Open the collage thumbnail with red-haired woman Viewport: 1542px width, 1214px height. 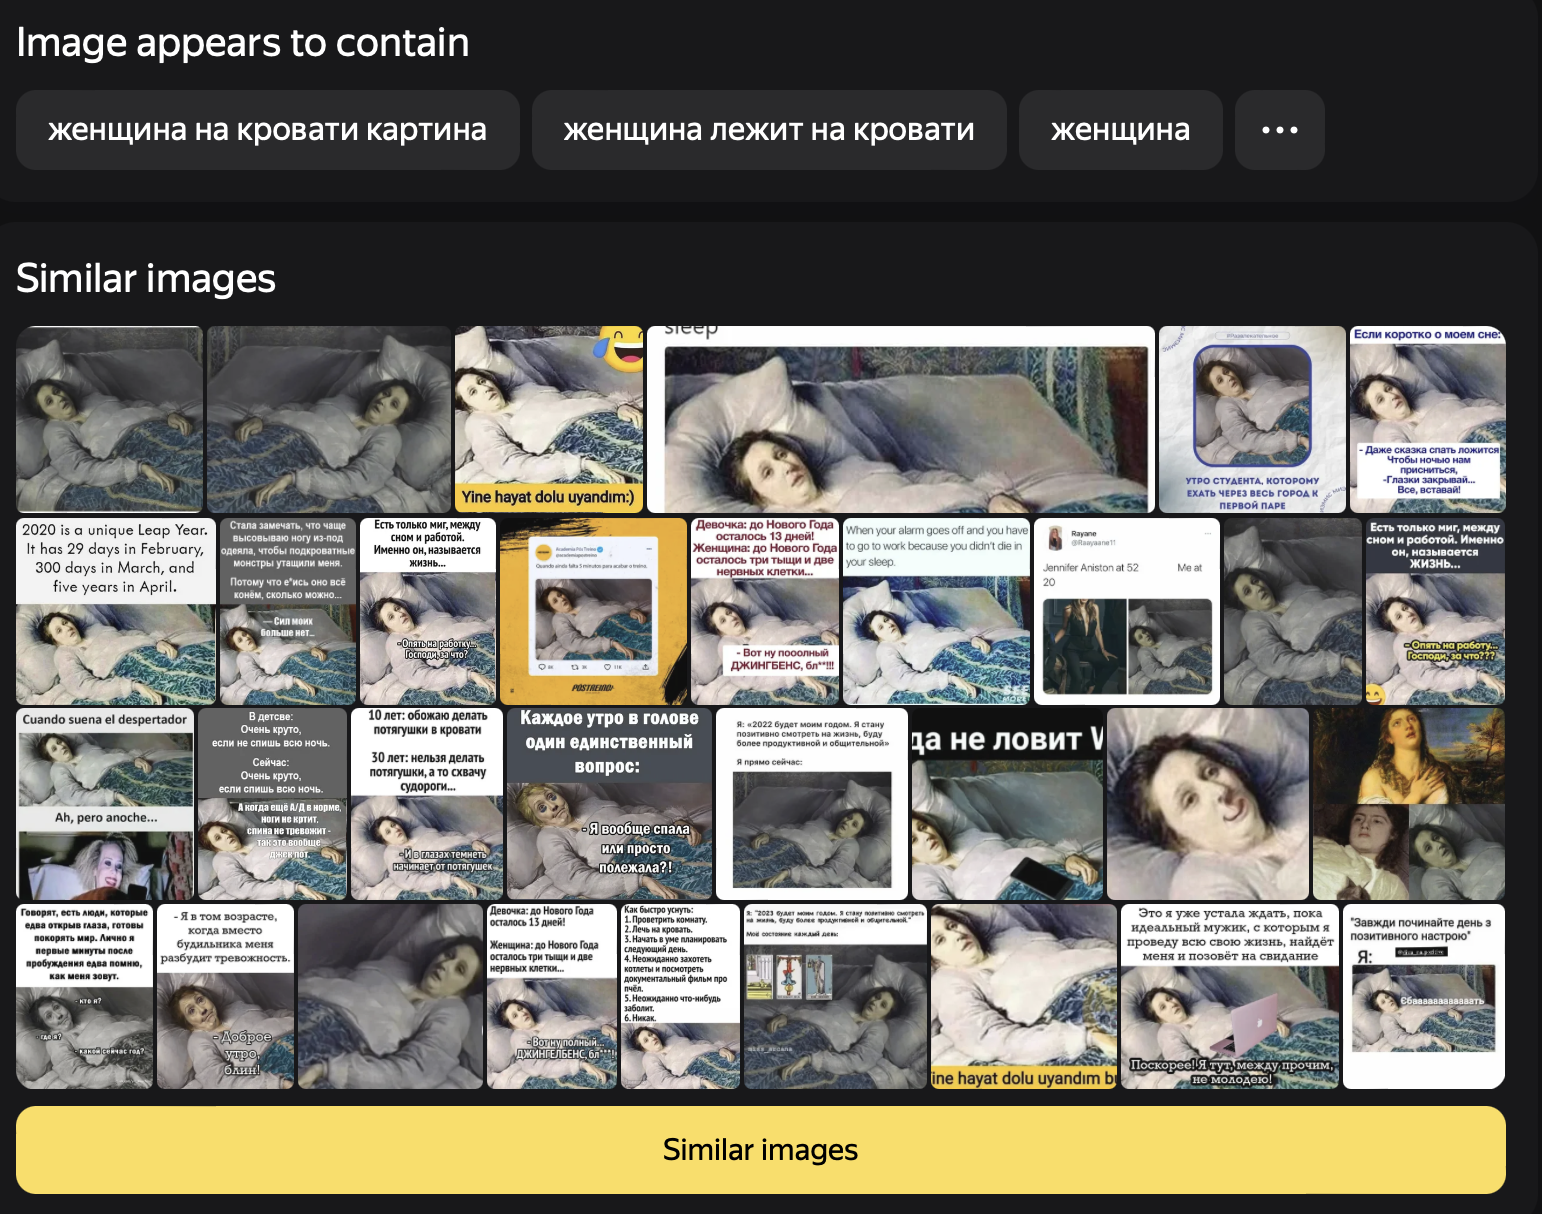point(1409,804)
